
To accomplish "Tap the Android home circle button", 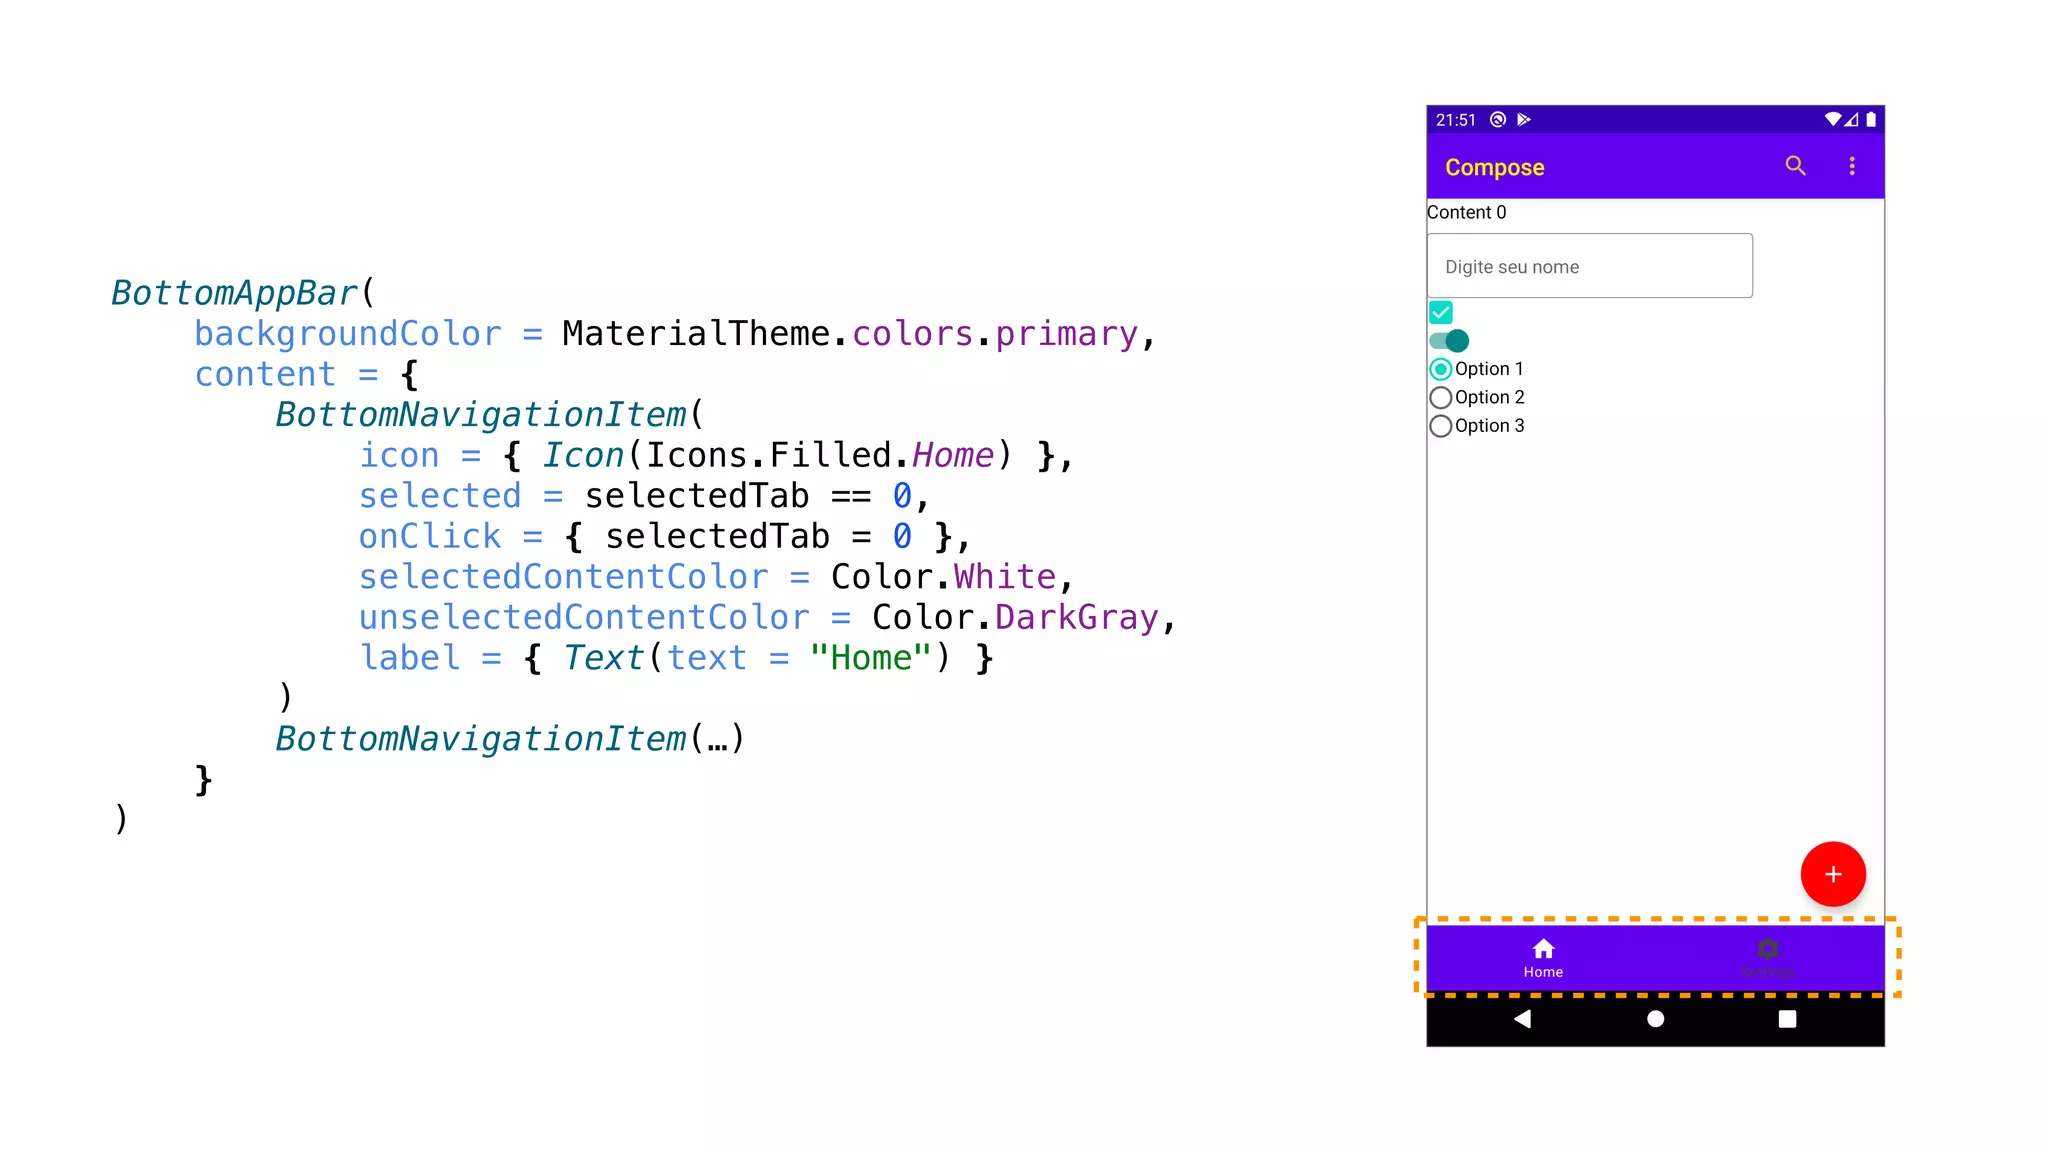I will (x=1655, y=1019).
